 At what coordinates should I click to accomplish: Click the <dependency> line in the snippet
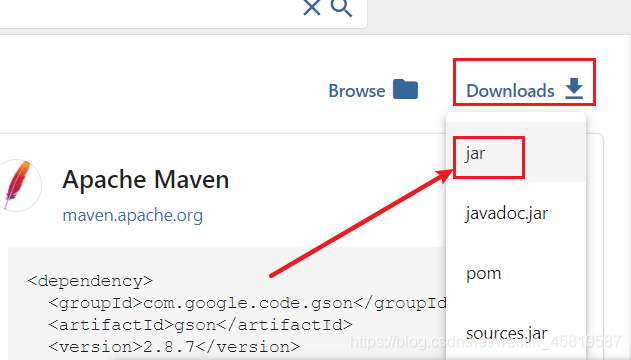90,281
